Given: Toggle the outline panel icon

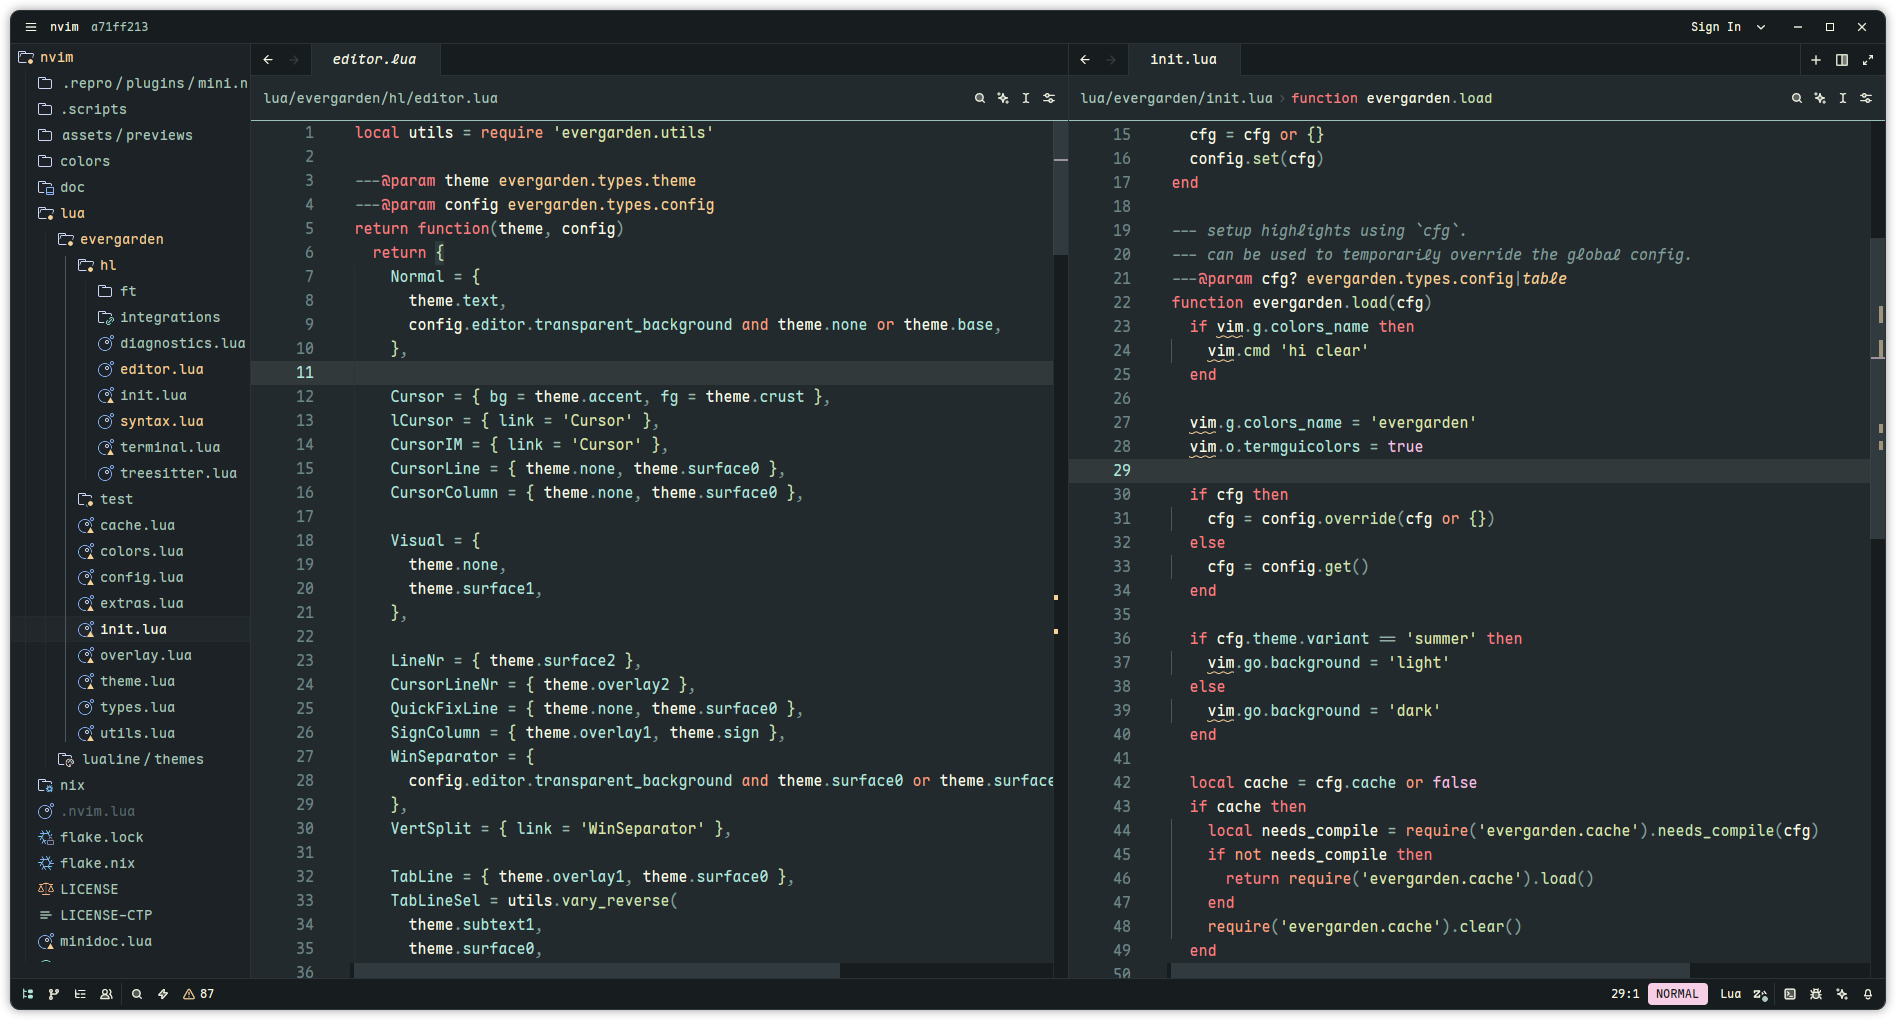Looking at the screenshot, I should coord(80,994).
